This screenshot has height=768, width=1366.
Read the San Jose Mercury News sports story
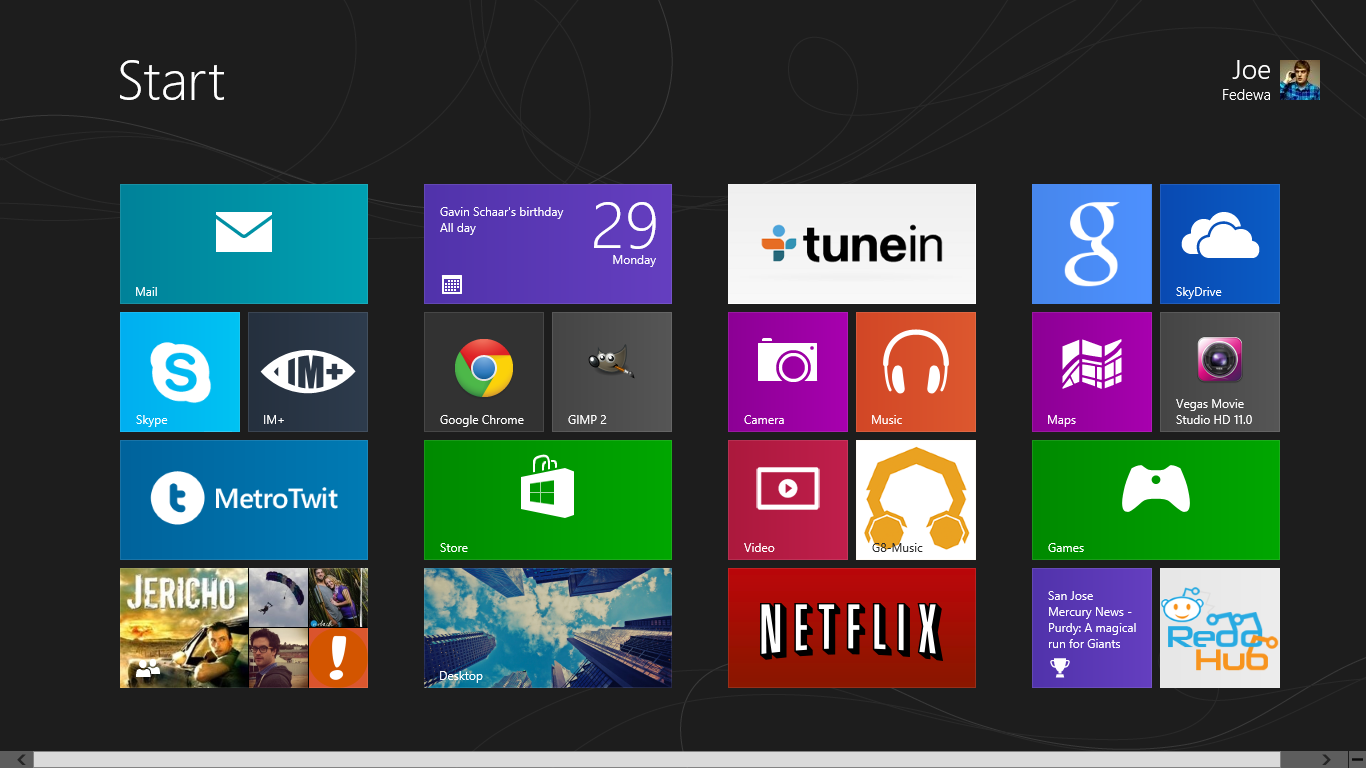tap(1092, 627)
